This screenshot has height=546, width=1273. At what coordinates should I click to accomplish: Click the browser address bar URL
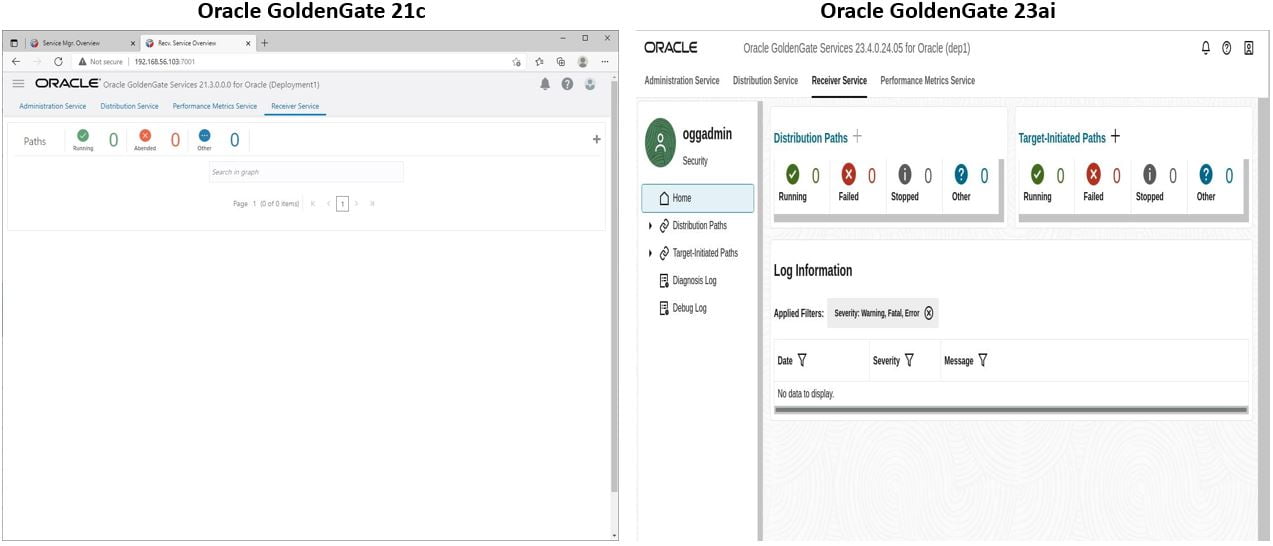165,61
